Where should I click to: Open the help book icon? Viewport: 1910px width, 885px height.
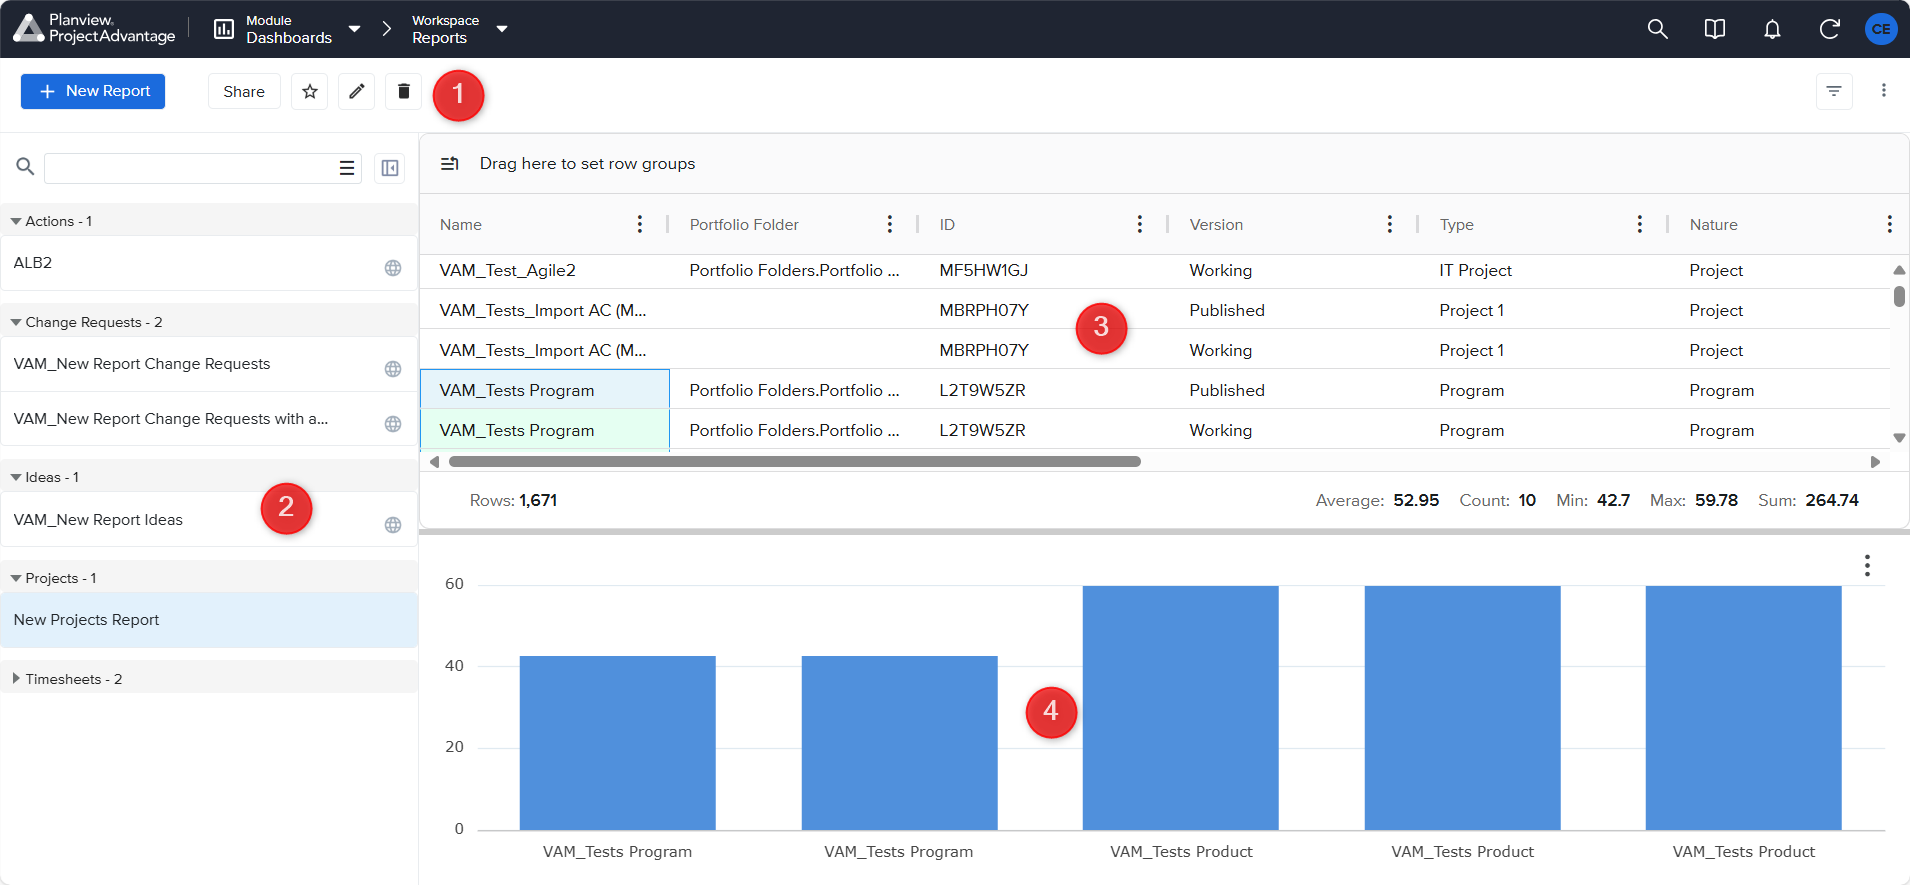pos(1714,29)
